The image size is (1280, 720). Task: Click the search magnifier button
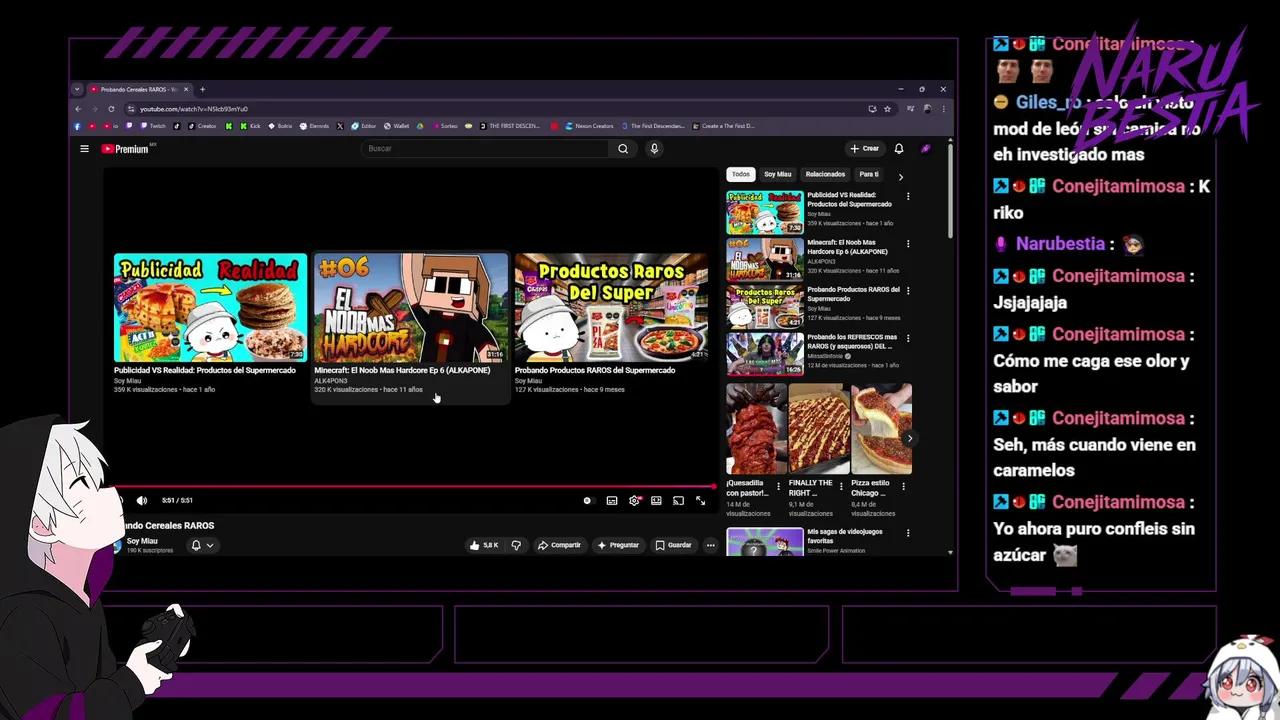click(x=623, y=149)
